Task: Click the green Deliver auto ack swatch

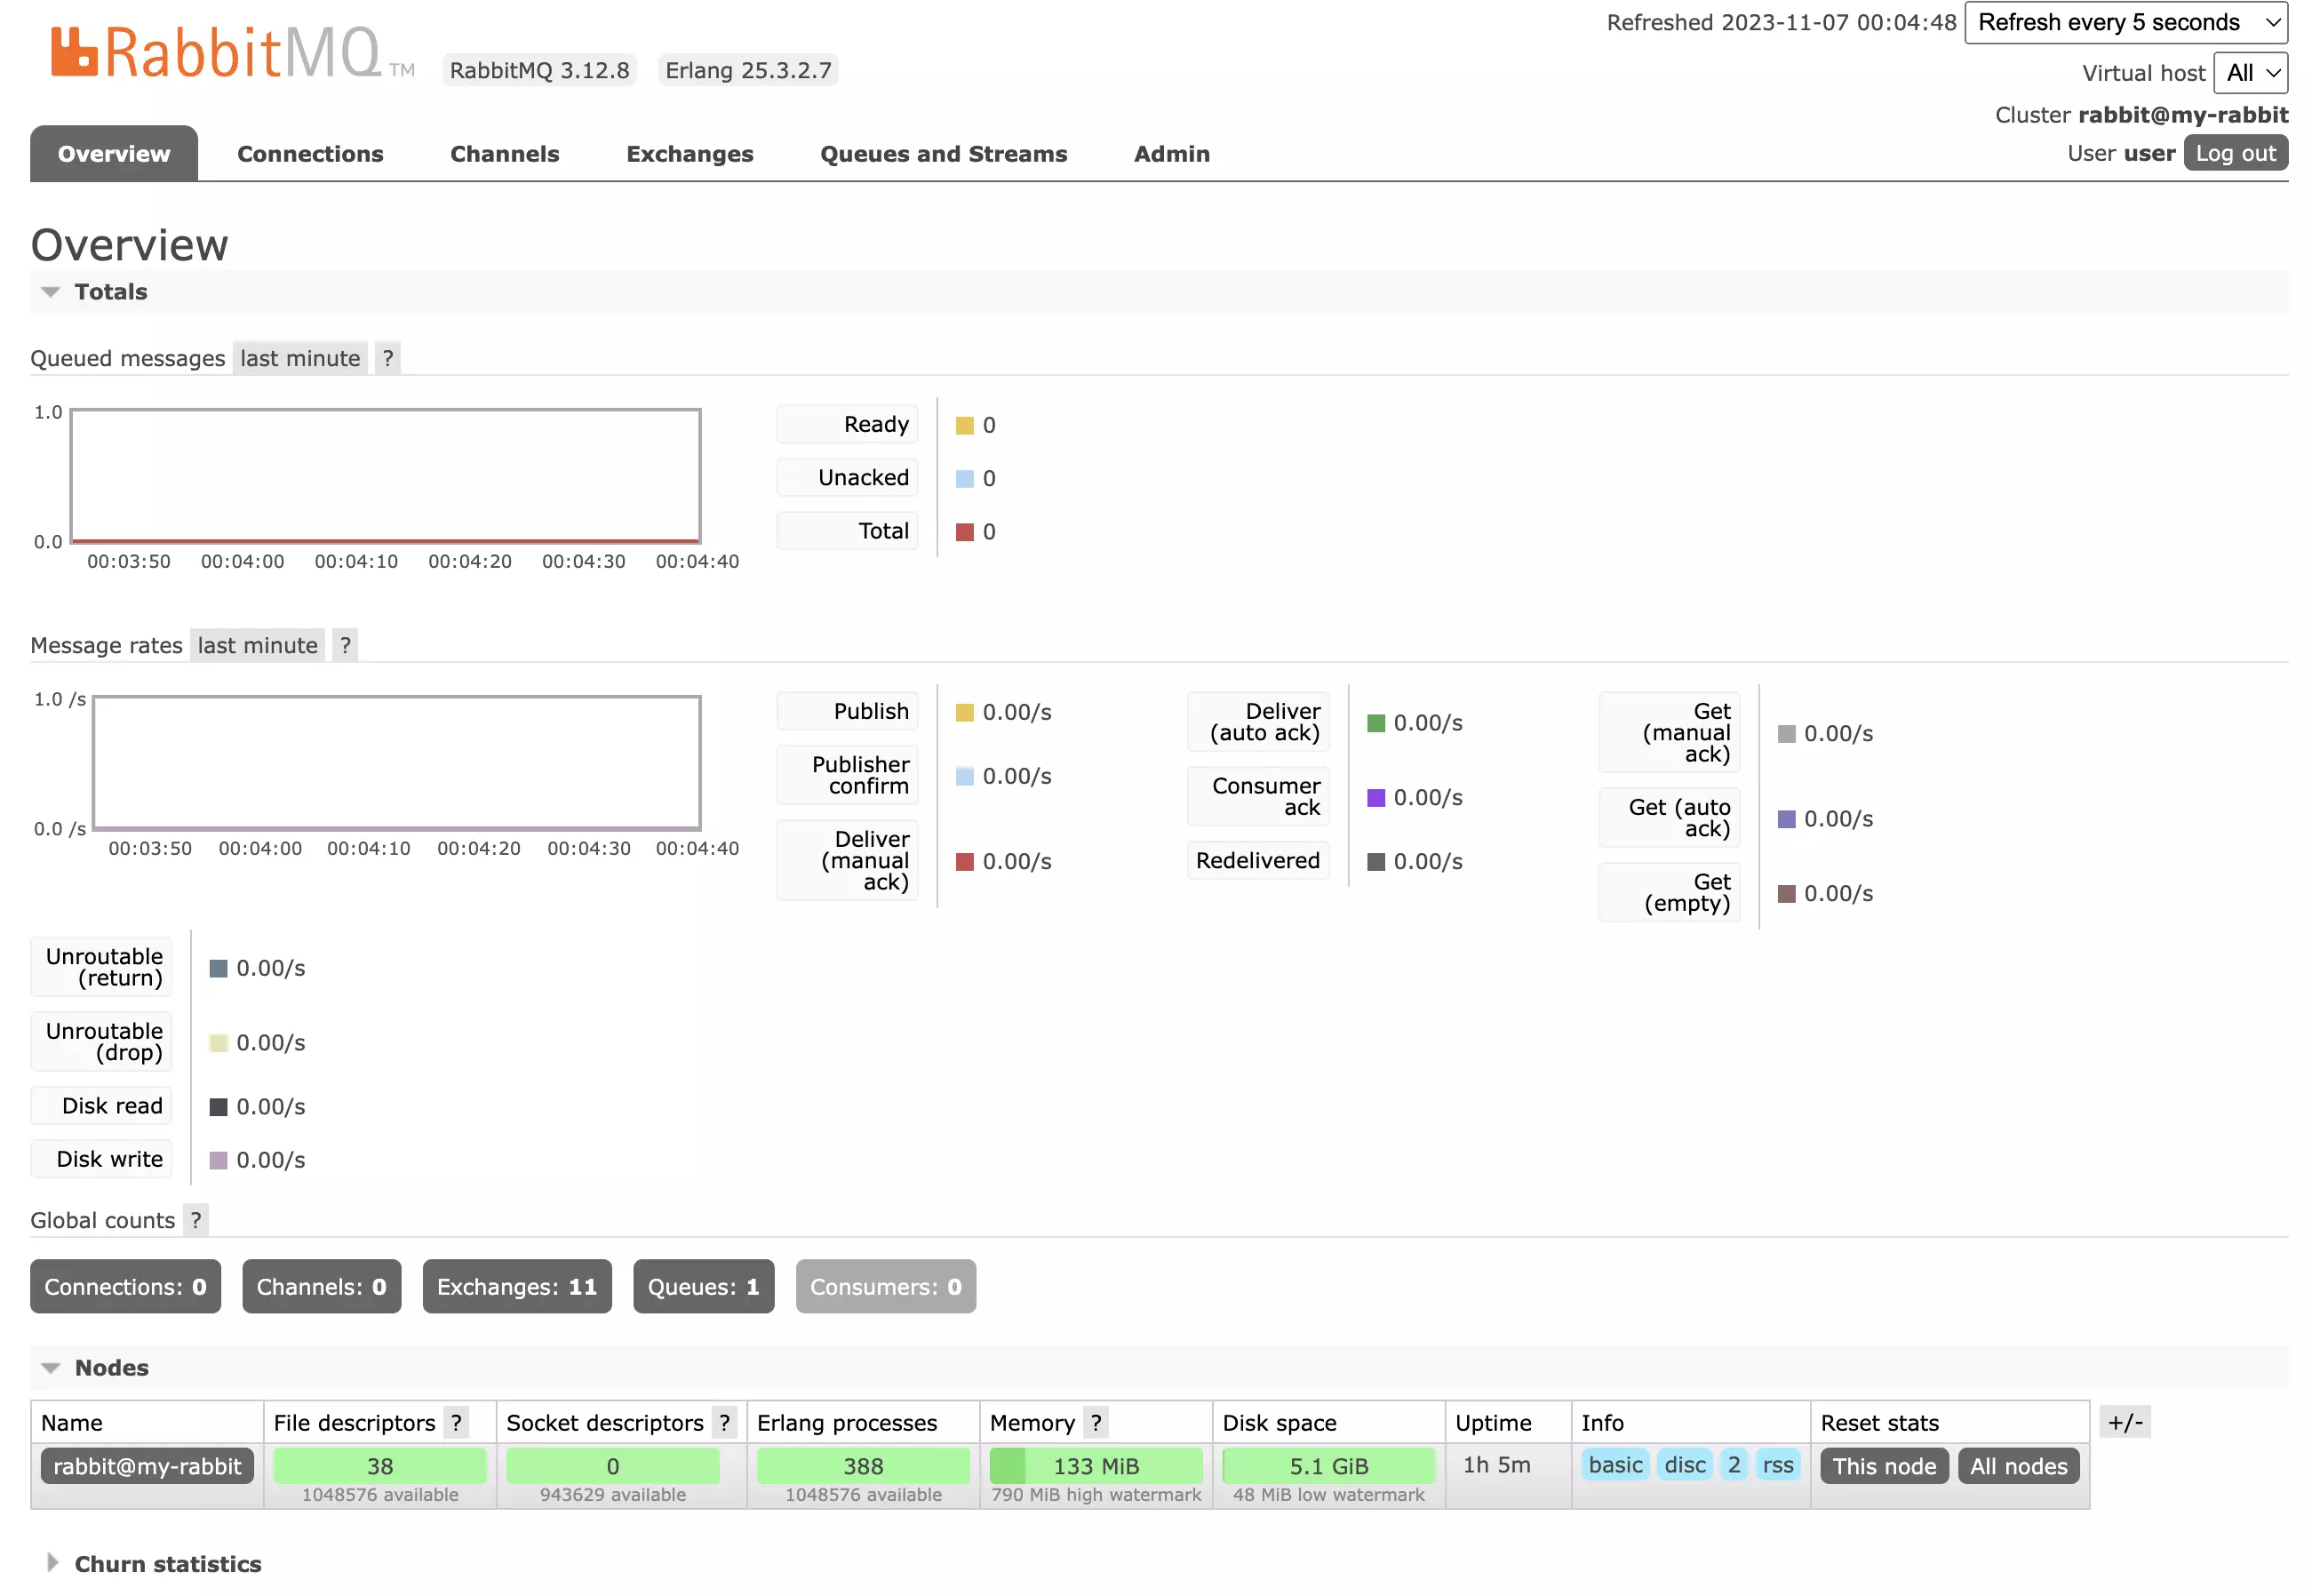Action: 1376,723
